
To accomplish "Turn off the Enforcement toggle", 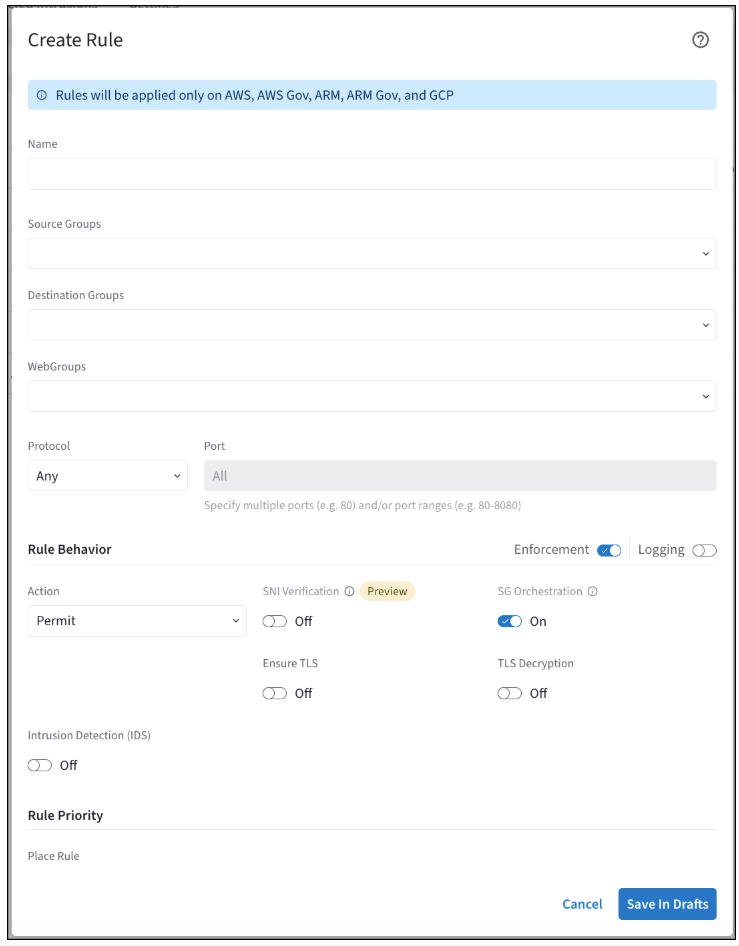I will 609,551.
